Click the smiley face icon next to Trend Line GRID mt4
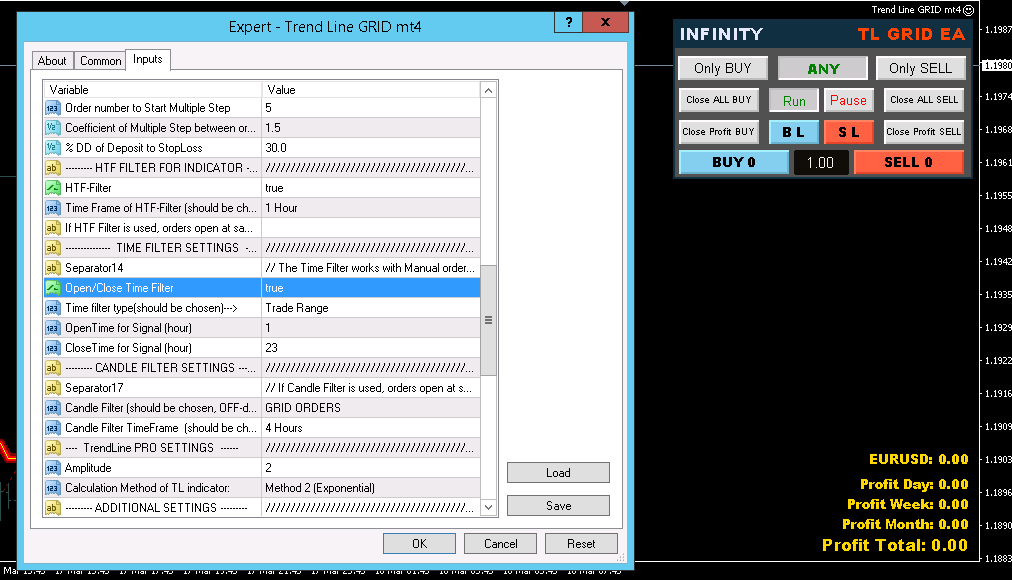This screenshot has width=1012, height=580. pyautogui.click(x=968, y=10)
